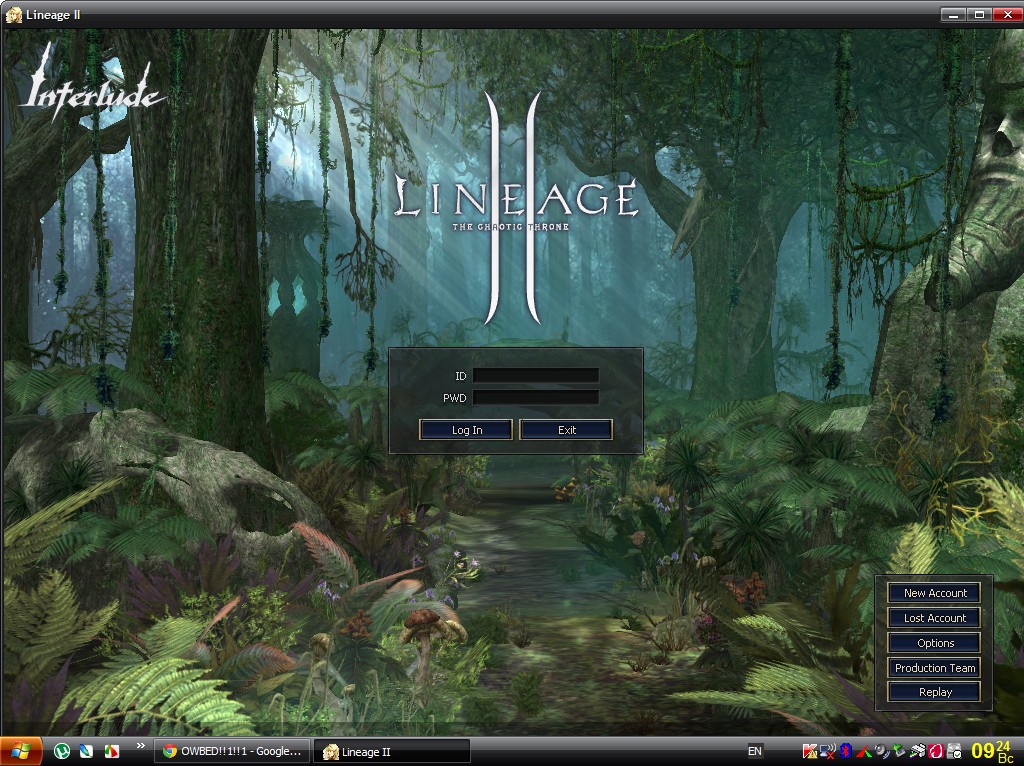View the Production Team credits

[x=935, y=668]
